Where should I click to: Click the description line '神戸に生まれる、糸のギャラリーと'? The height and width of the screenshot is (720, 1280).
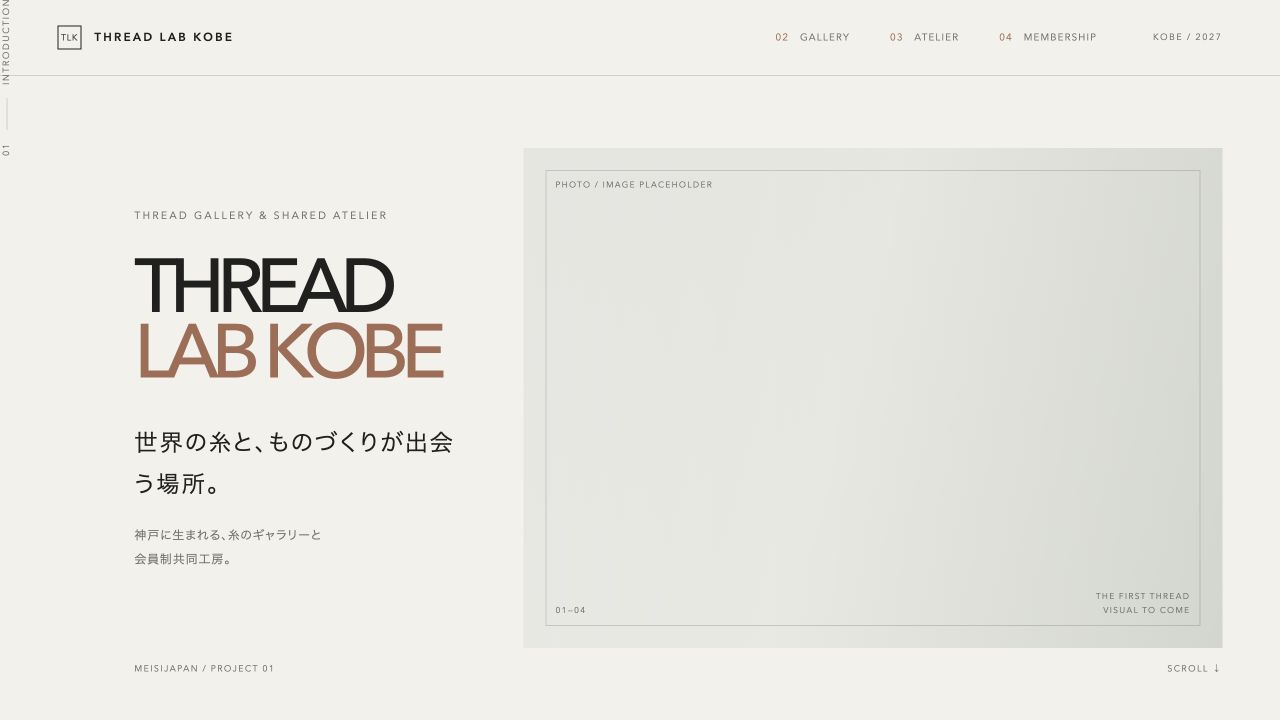coord(228,535)
